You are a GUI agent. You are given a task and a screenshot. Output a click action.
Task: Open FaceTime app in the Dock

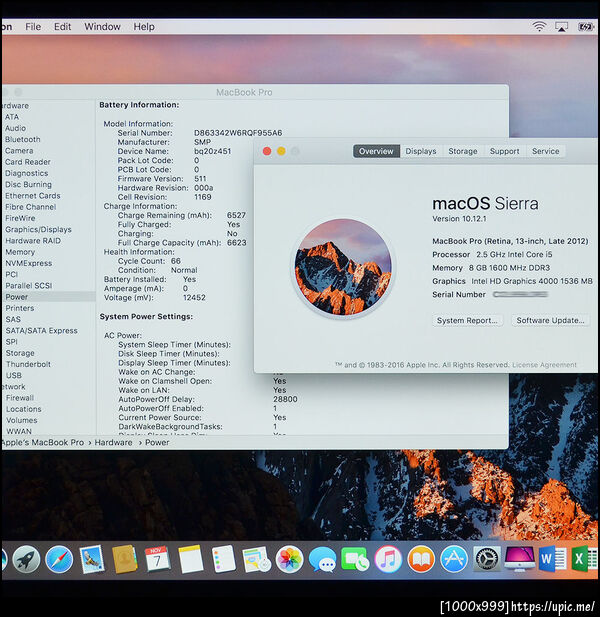coord(355,559)
